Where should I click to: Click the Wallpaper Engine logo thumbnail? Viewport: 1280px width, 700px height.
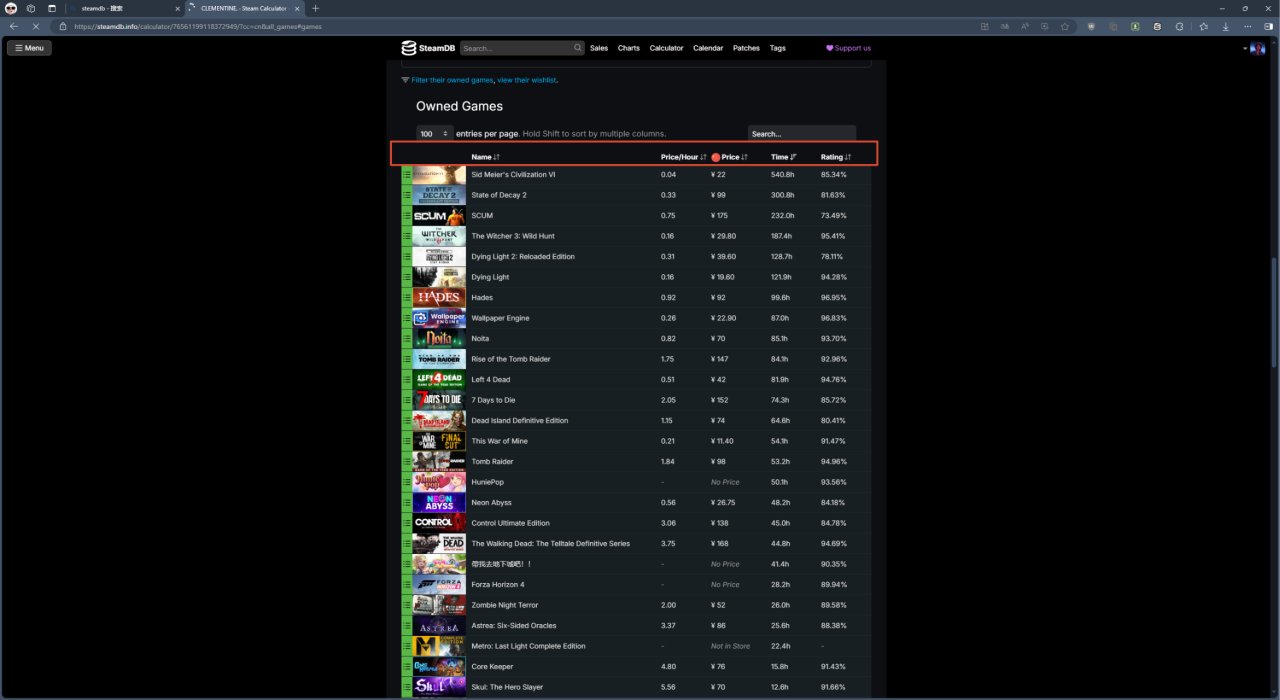(439, 318)
